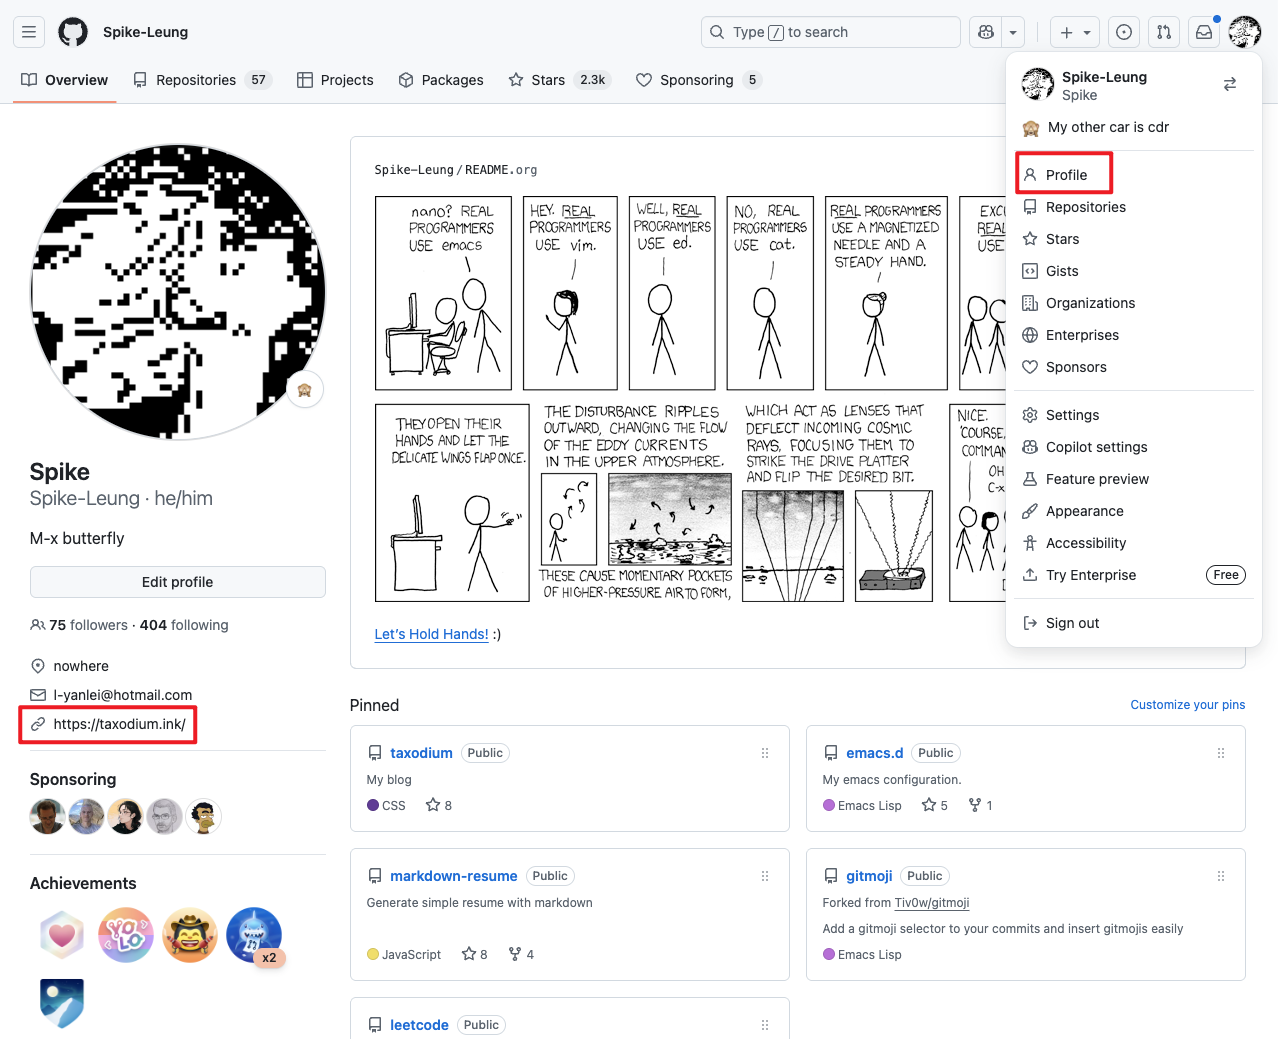This screenshot has width=1278, height=1039.
Task: Click the status emoji badge on avatar
Action: [305, 390]
